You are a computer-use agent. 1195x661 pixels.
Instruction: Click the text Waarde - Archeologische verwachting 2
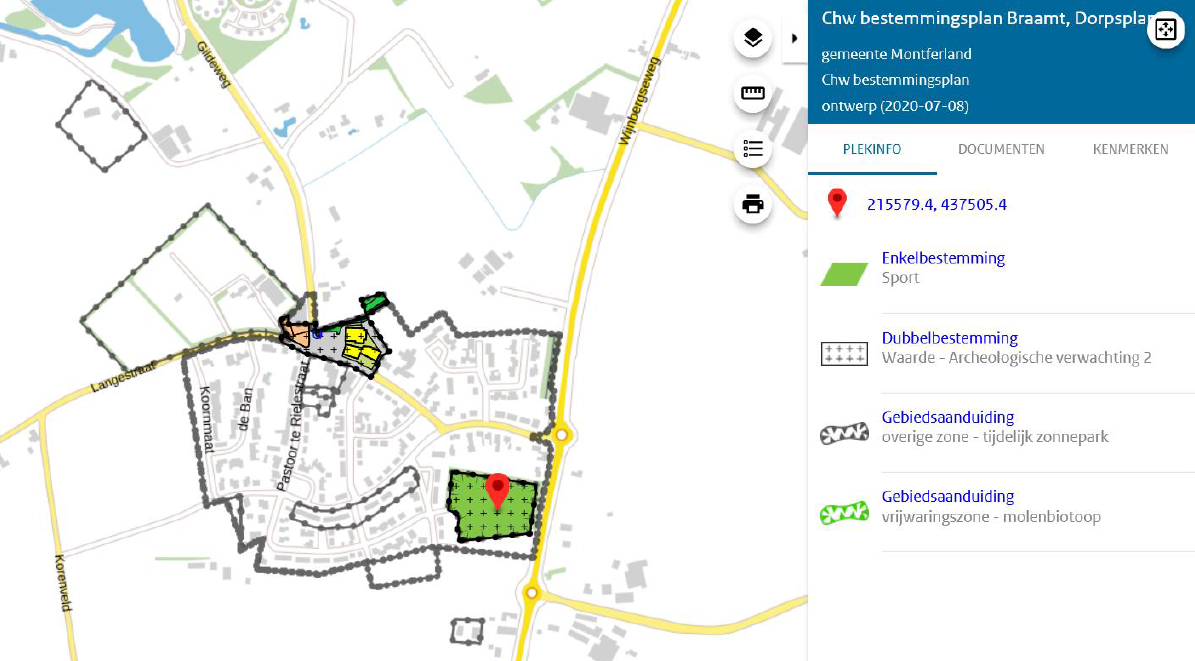coord(1017,358)
